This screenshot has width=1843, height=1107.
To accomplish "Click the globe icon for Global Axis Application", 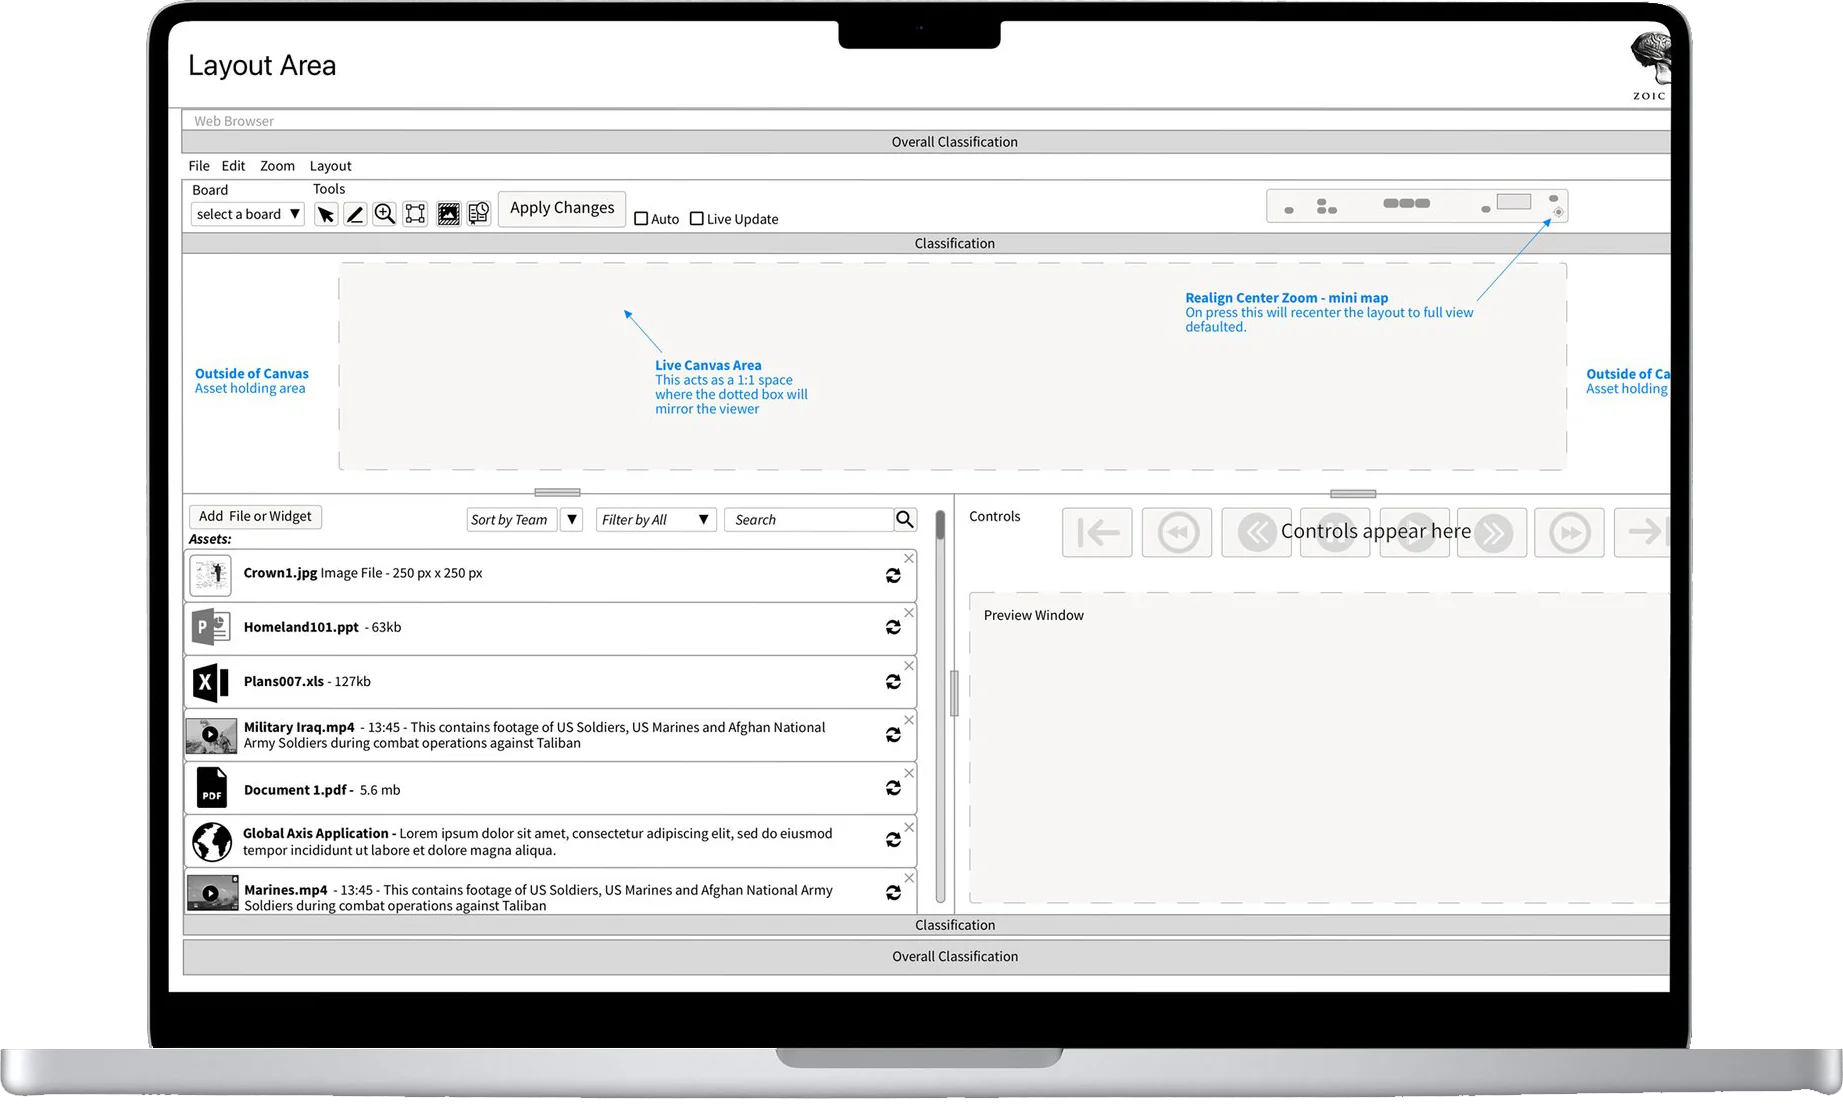I will click(212, 842).
